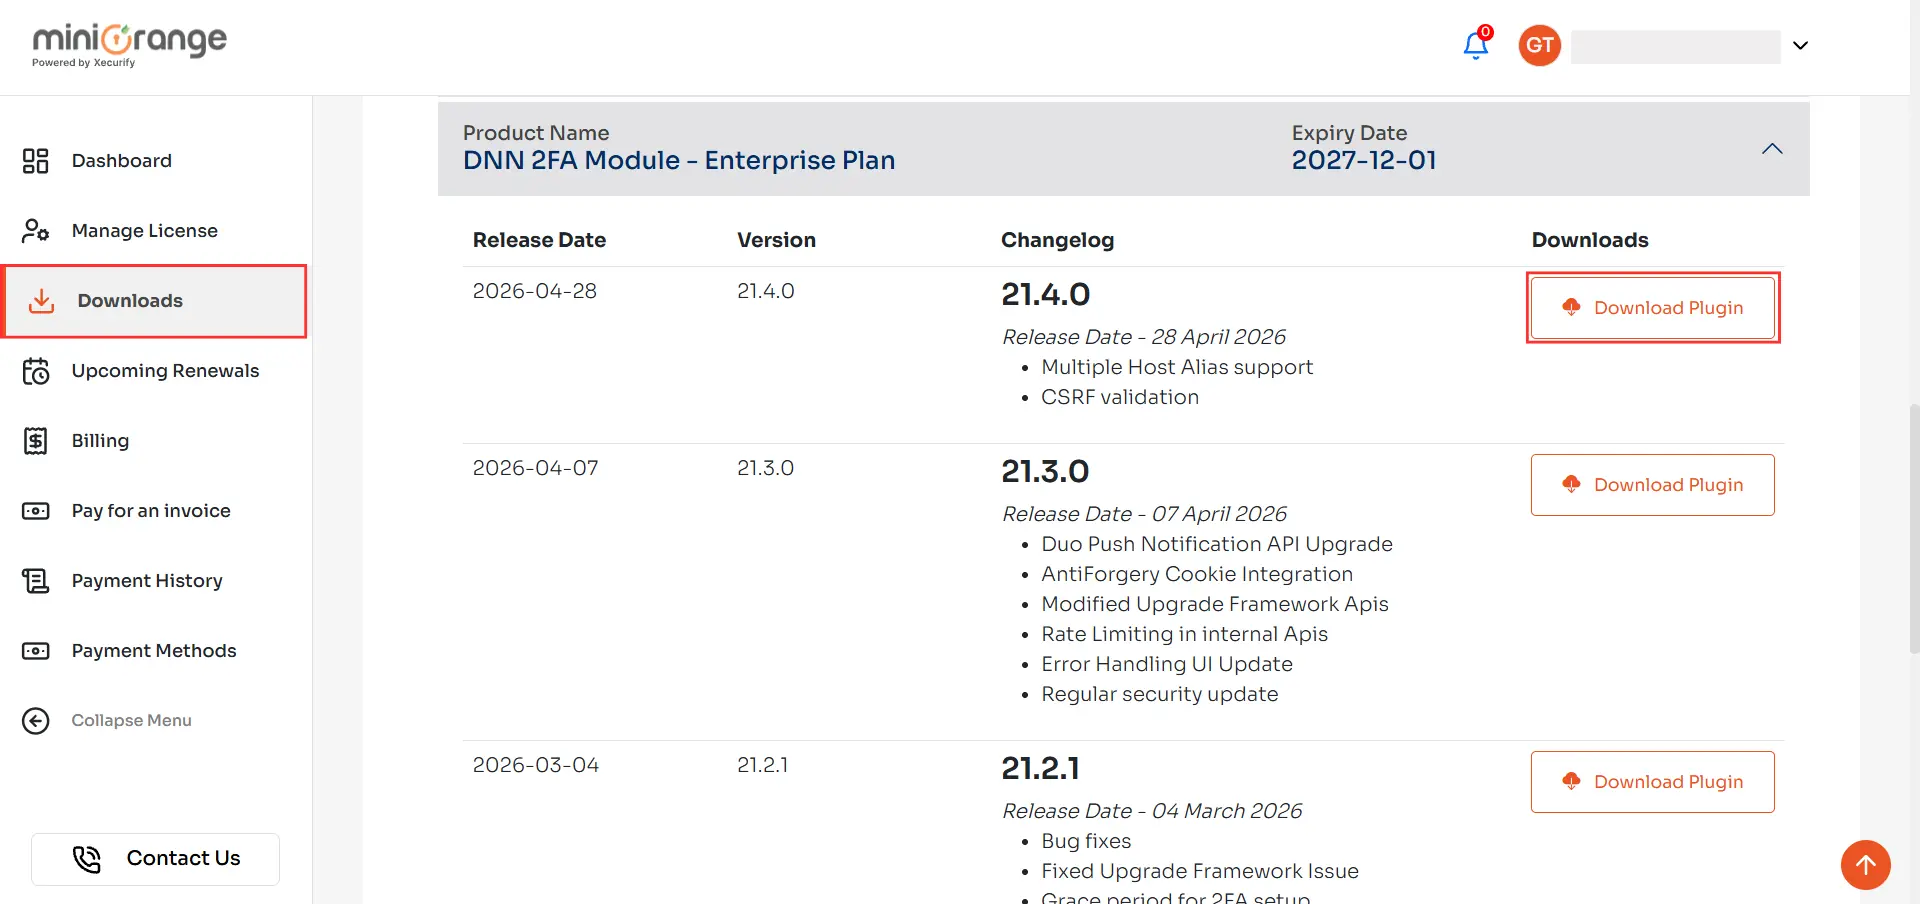Click cloud icon on 21.3.0 download button
The height and width of the screenshot is (904, 1920).
coord(1571,484)
